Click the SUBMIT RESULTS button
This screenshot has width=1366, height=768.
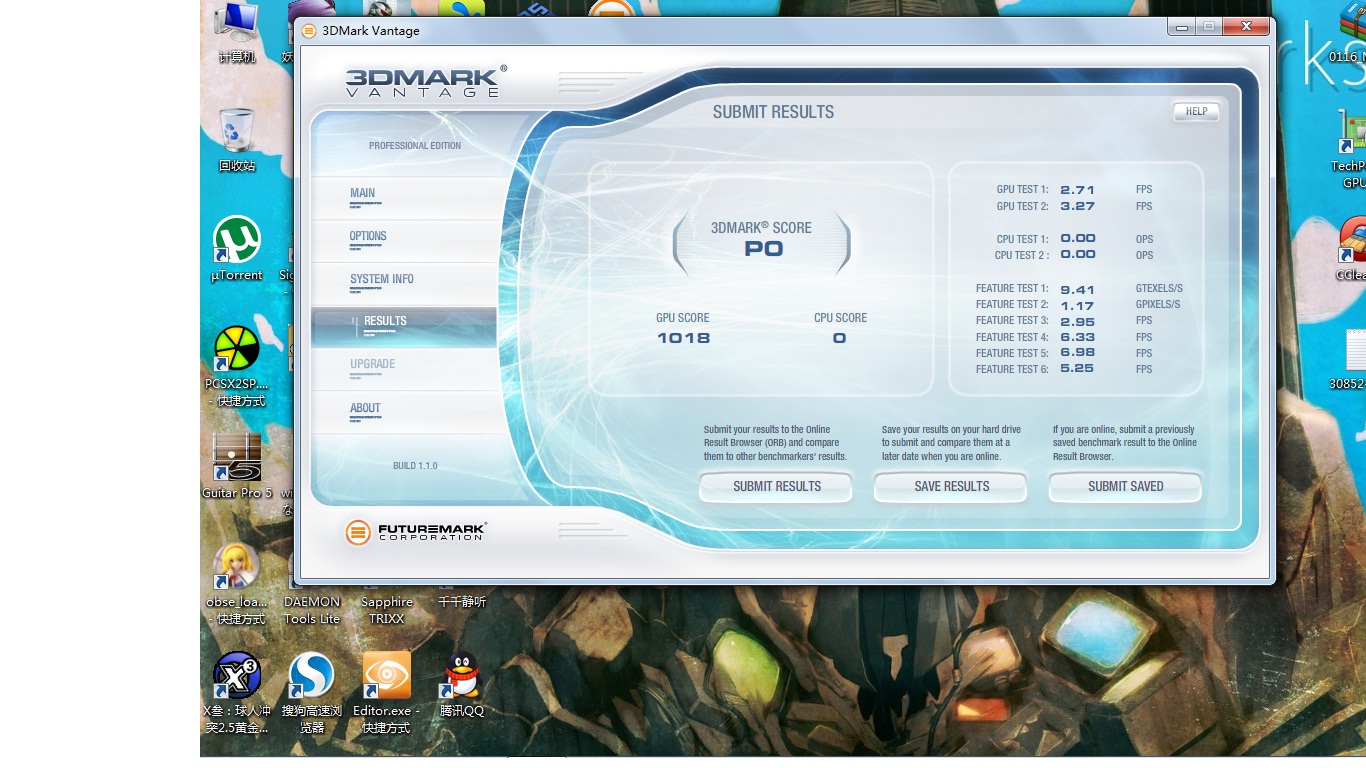(776, 487)
